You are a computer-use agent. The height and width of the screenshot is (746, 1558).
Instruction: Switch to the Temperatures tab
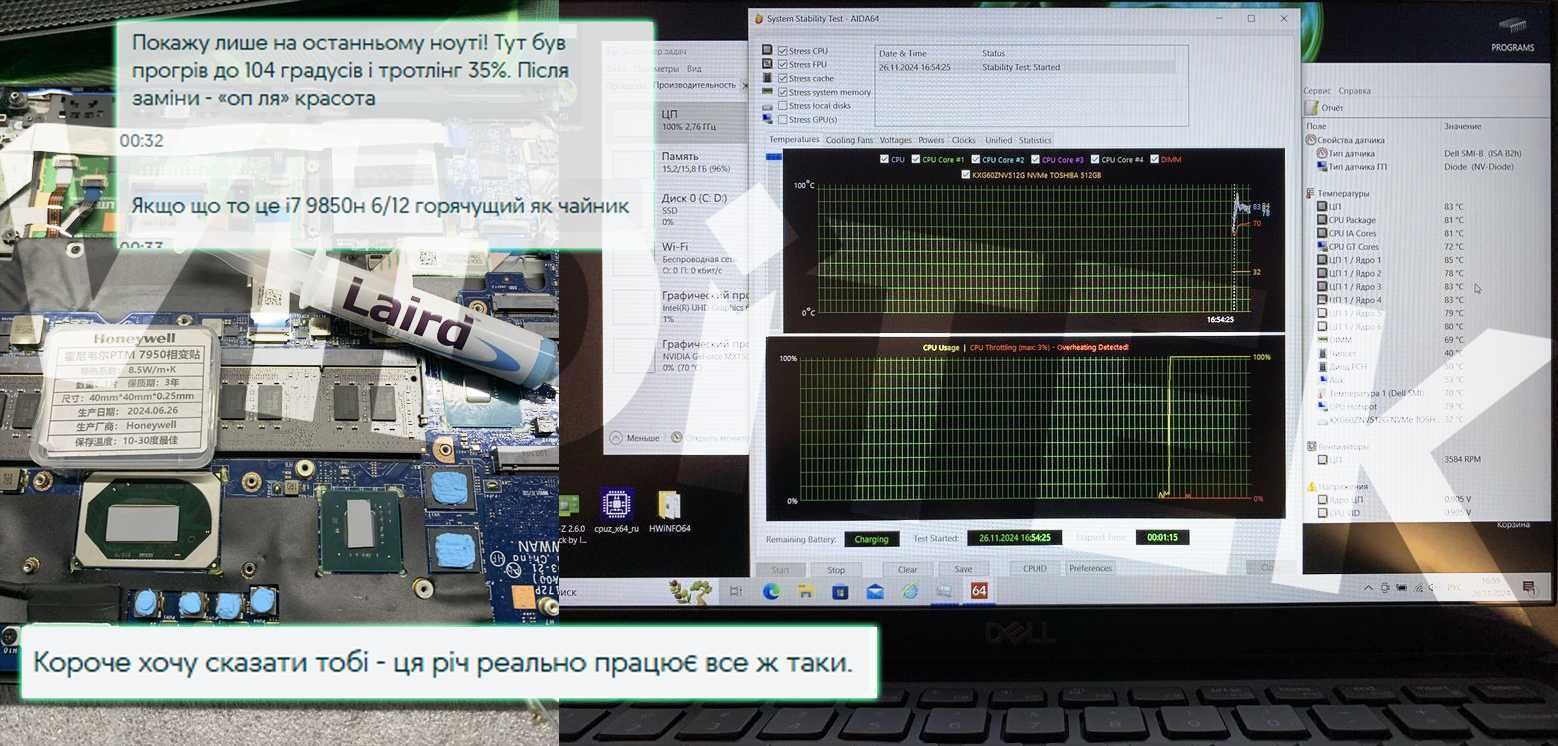click(x=795, y=140)
